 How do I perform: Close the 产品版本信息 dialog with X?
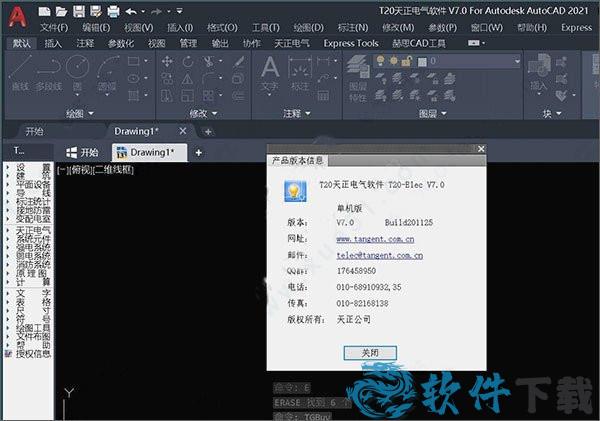pos(481,149)
